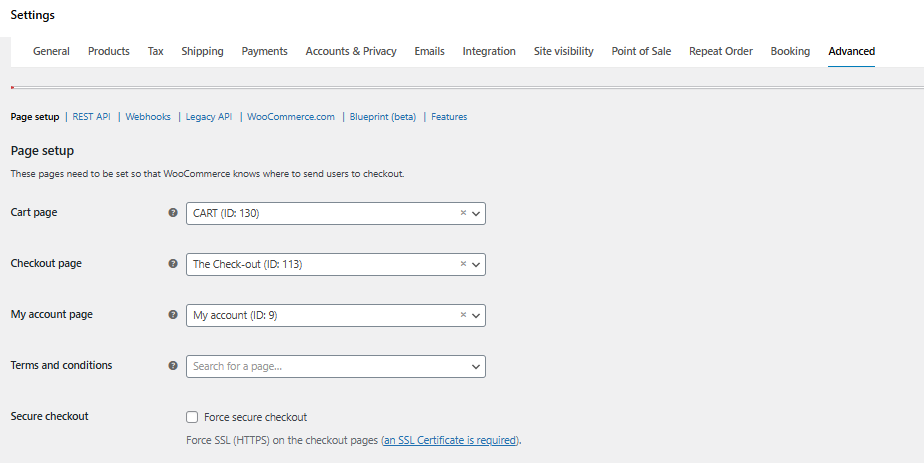Open the REST API section link
Screen dimensions: 924x463
coord(91,117)
